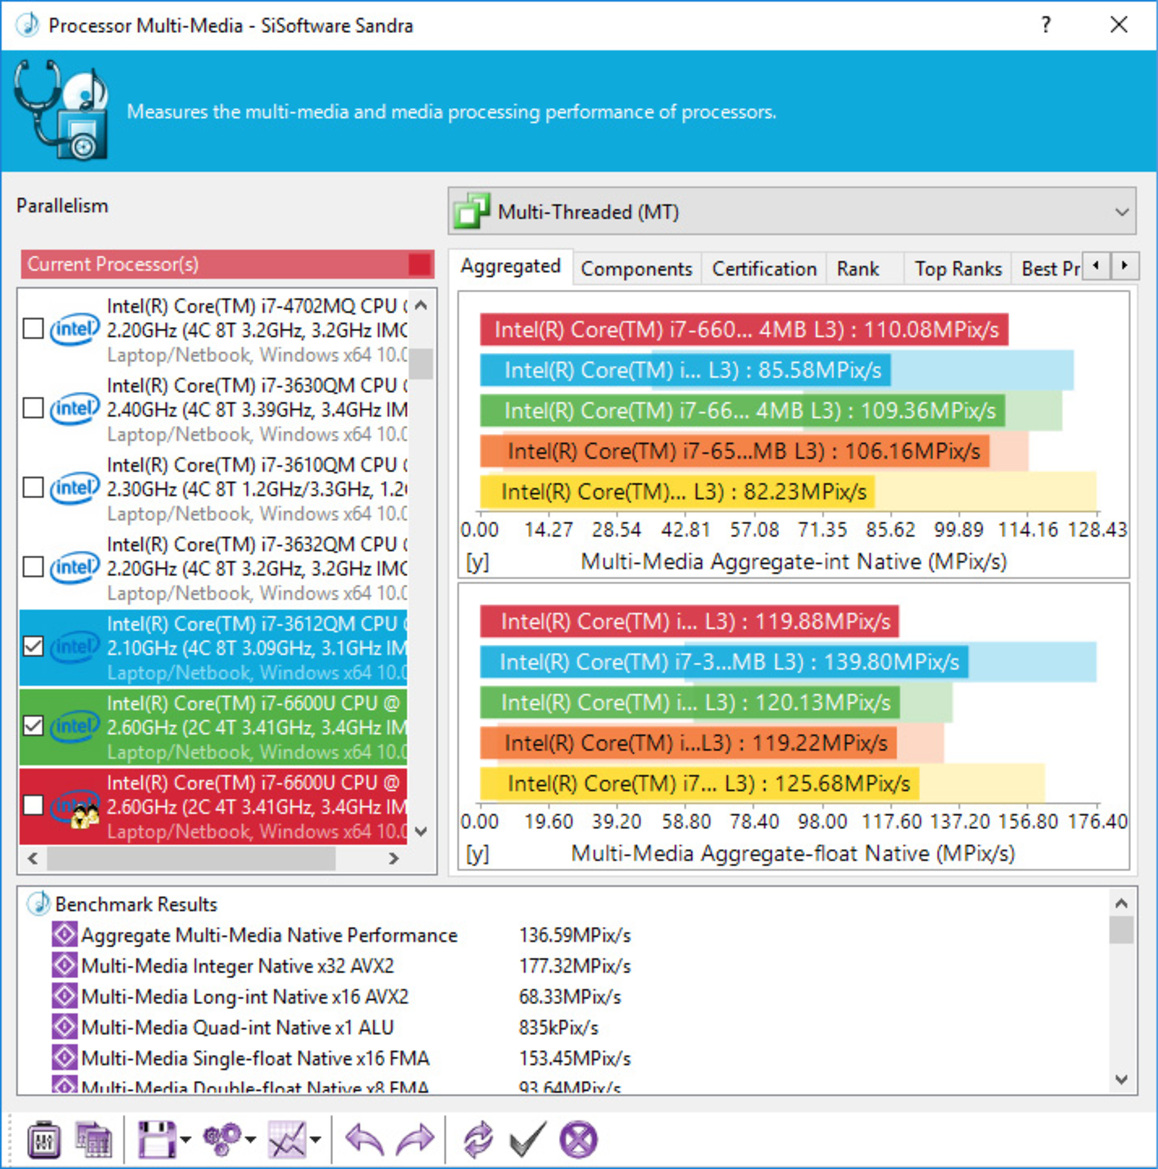This screenshot has height=1169, width=1158.
Task: Click the processor list scroll left arrow
Action: pyautogui.click(x=33, y=858)
